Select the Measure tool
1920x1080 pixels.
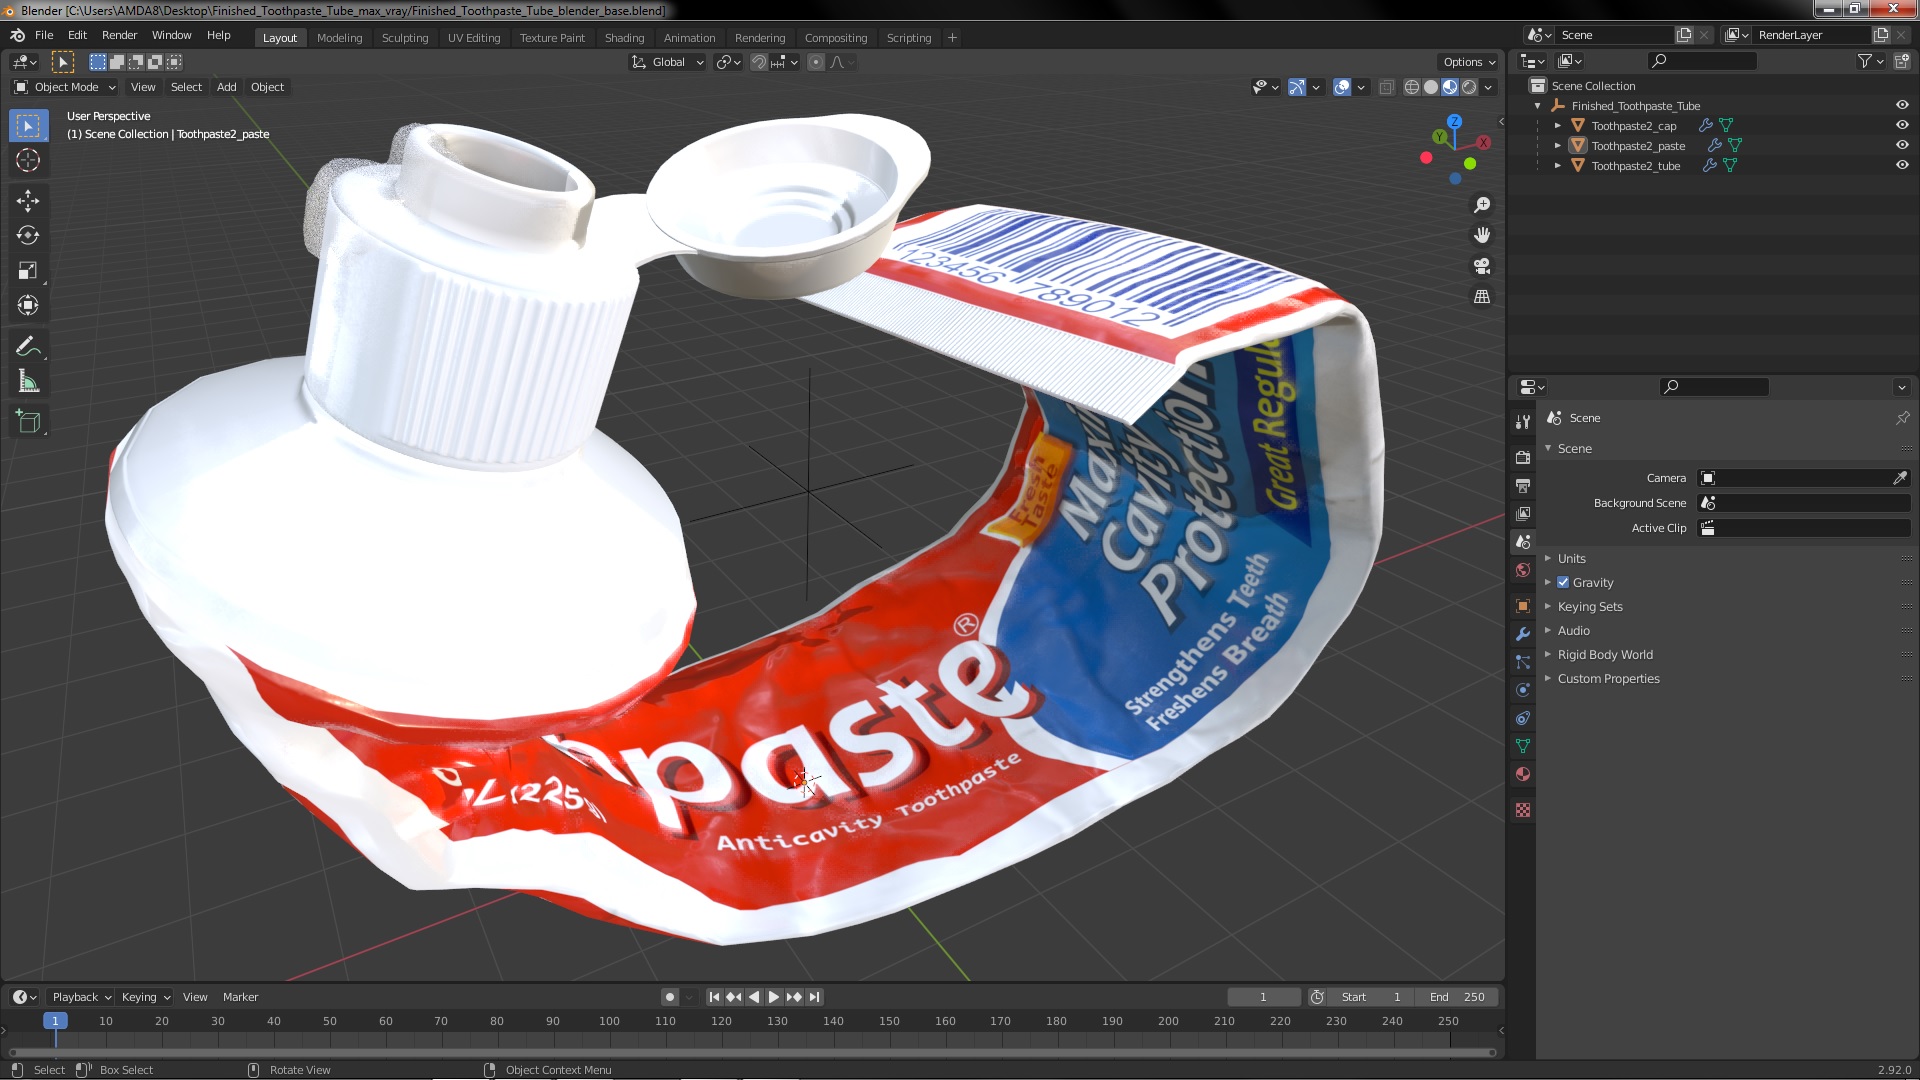click(x=28, y=381)
